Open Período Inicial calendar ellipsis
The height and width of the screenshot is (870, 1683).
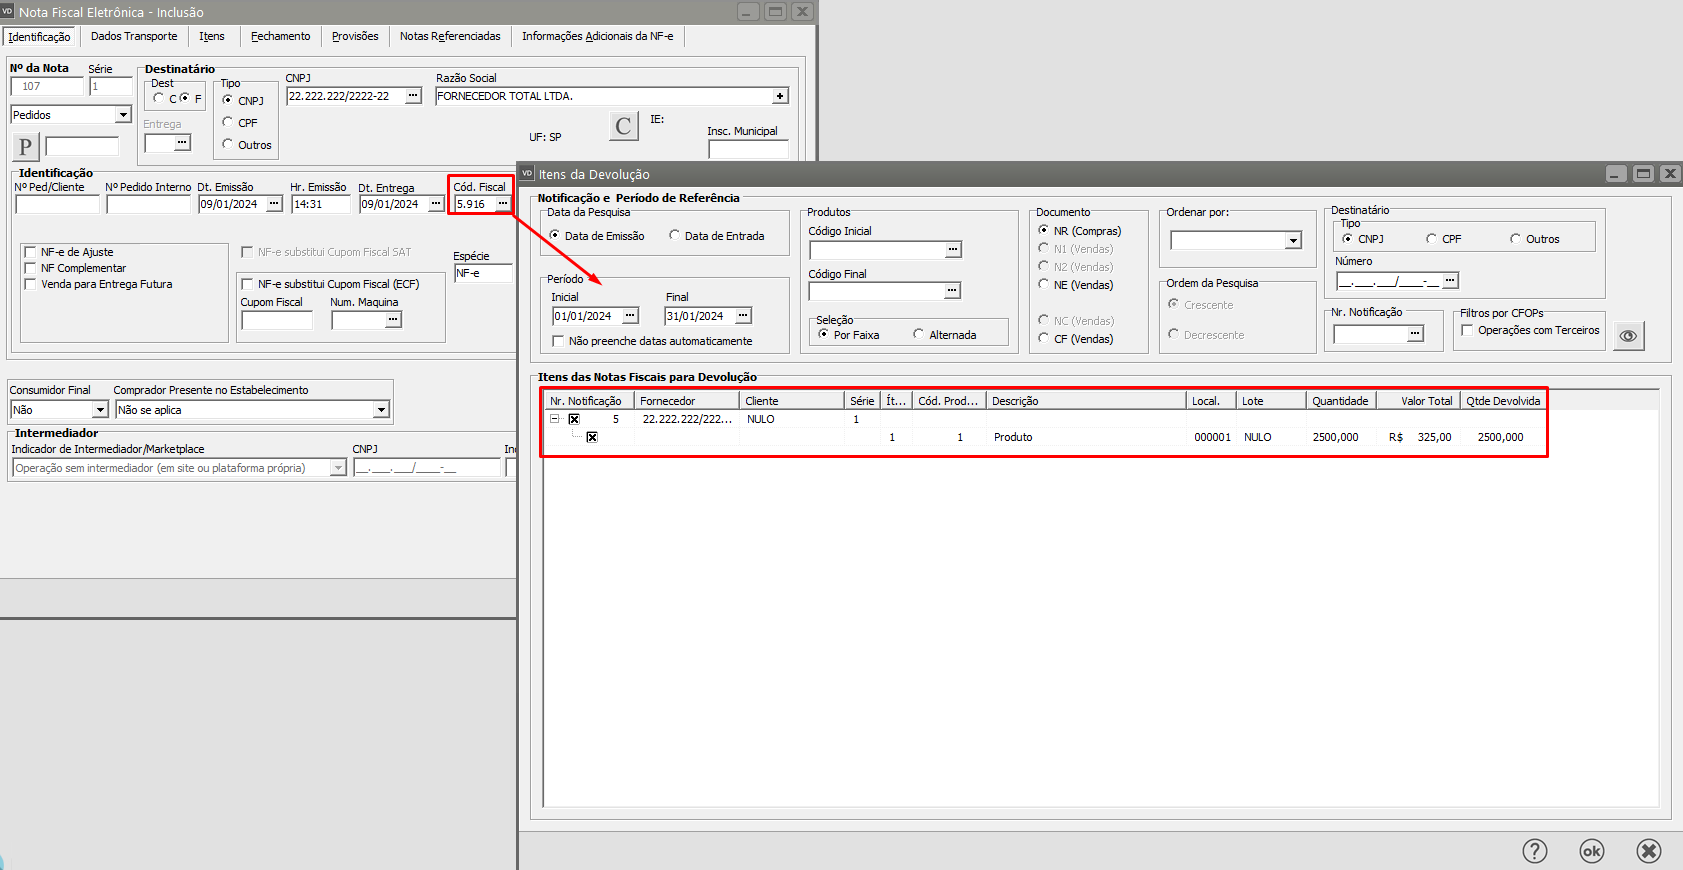[630, 316]
